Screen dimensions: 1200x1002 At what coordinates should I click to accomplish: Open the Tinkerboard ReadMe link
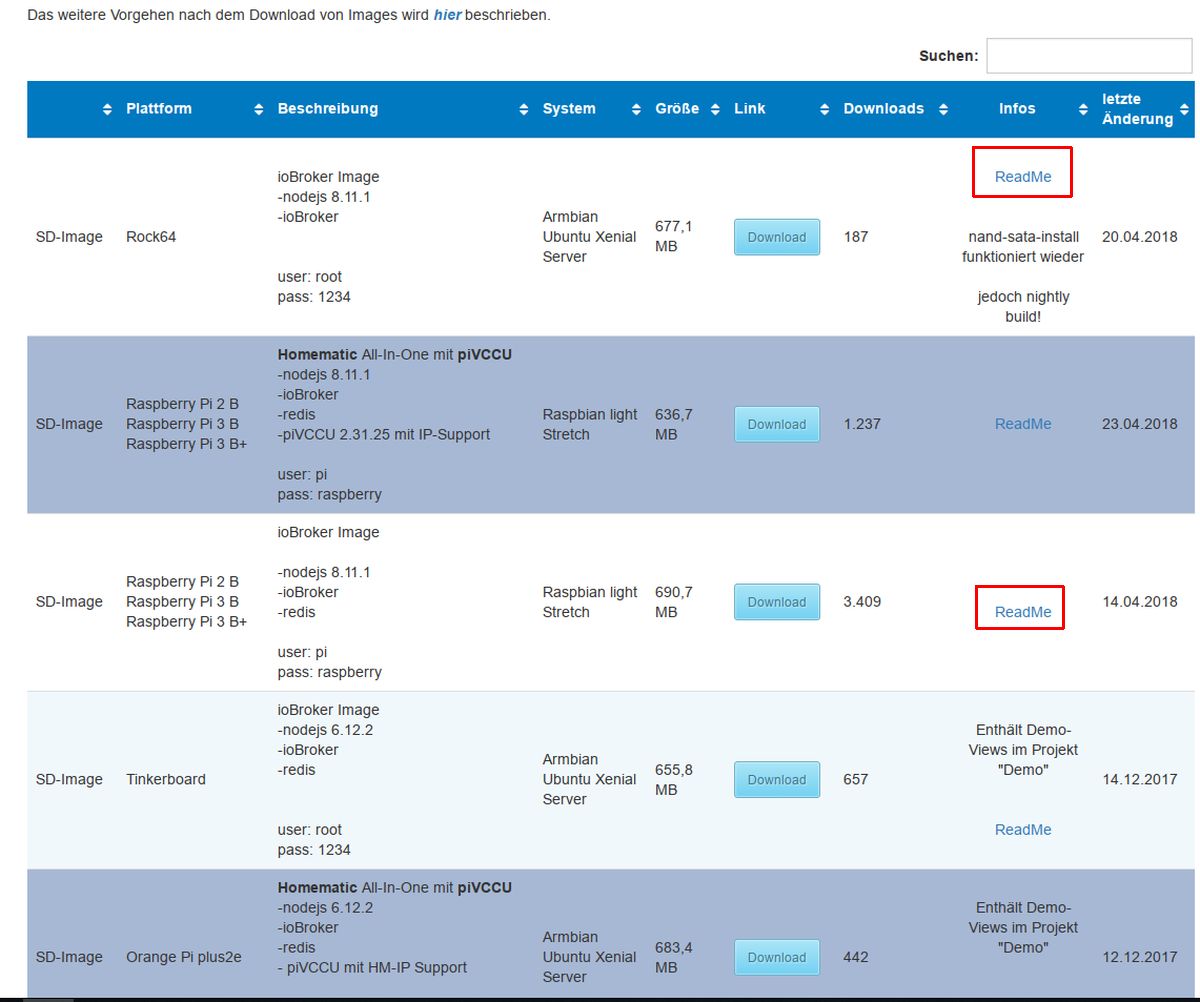(x=1023, y=829)
